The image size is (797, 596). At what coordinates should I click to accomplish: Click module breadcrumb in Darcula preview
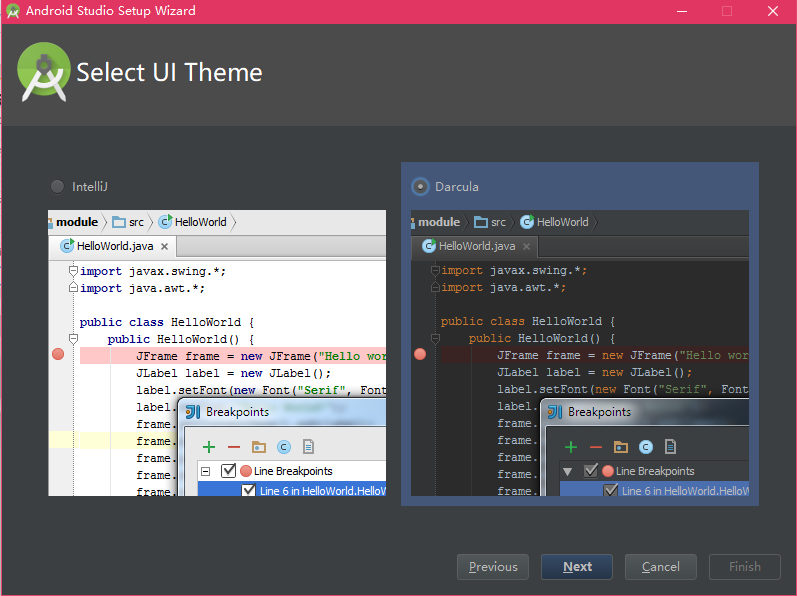pyautogui.click(x=439, y=222)
